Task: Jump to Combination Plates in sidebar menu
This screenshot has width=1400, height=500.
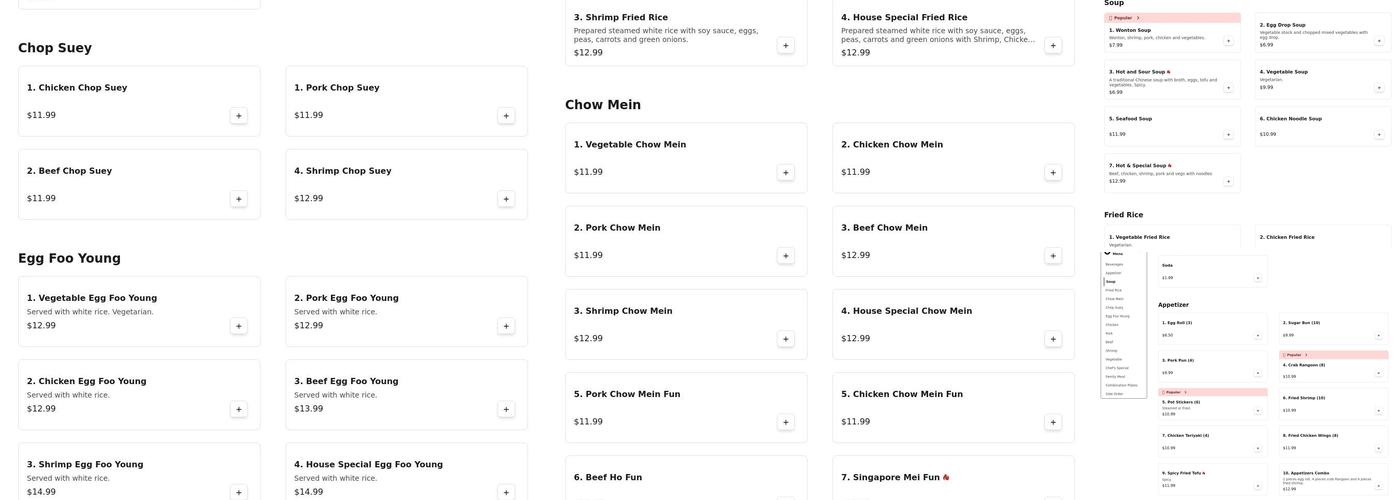Action: coord(1121,385)
